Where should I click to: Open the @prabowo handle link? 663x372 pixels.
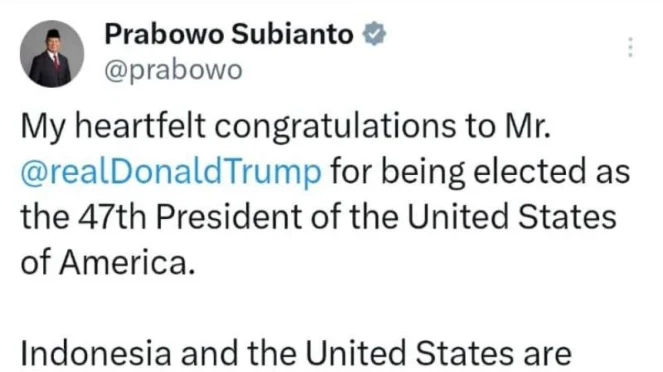[173, 70]
